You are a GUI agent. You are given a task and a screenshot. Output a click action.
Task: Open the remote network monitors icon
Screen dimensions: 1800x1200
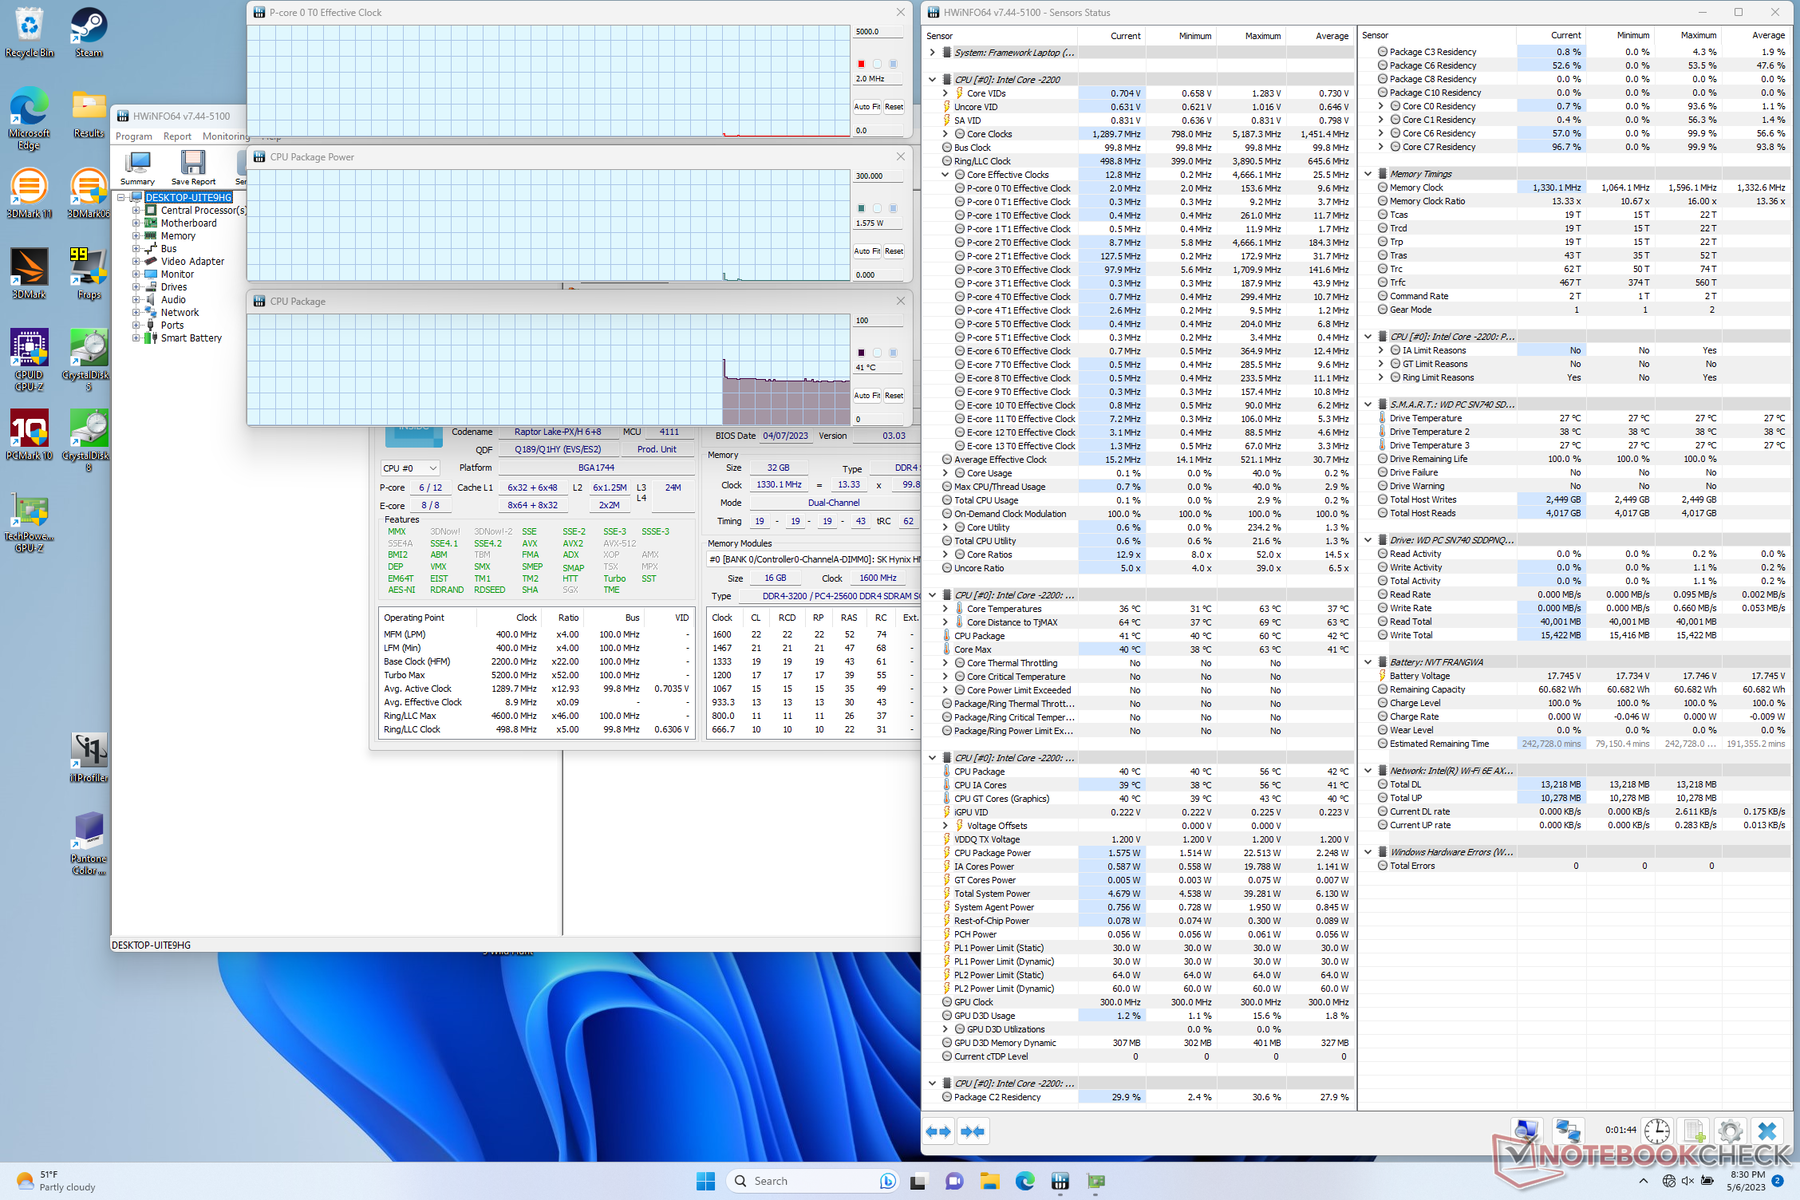pyautogui.click(x=1567, y=1131)
